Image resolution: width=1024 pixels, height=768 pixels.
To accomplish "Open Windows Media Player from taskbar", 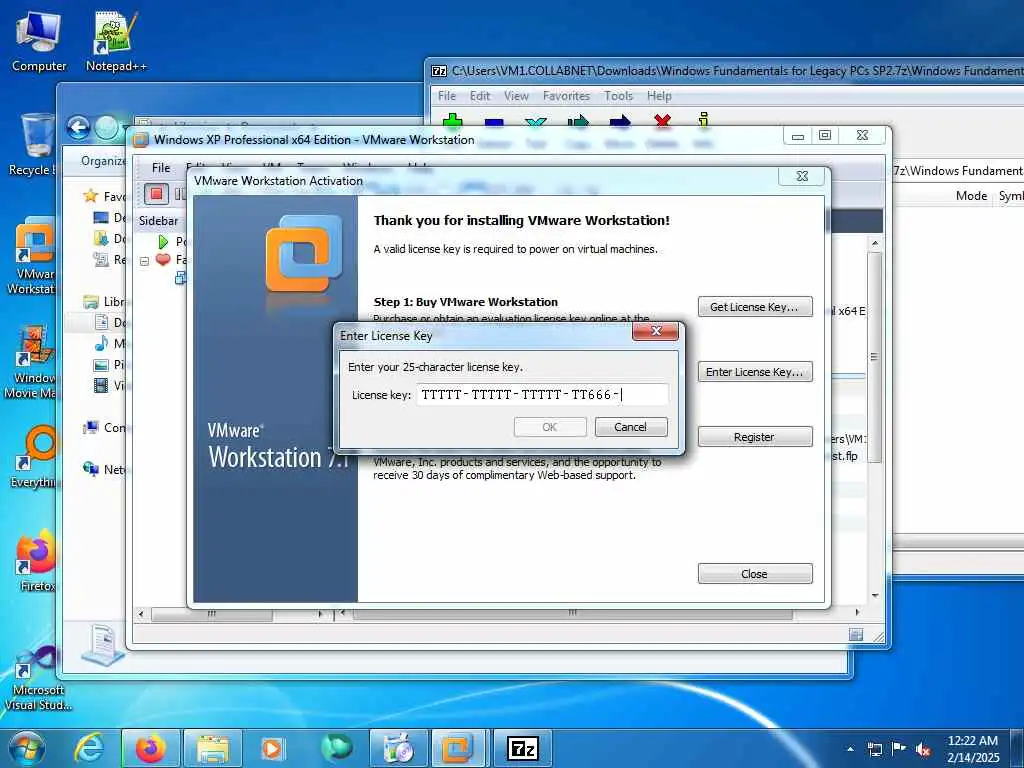I will pyautogui.click(x=272, y=748).
